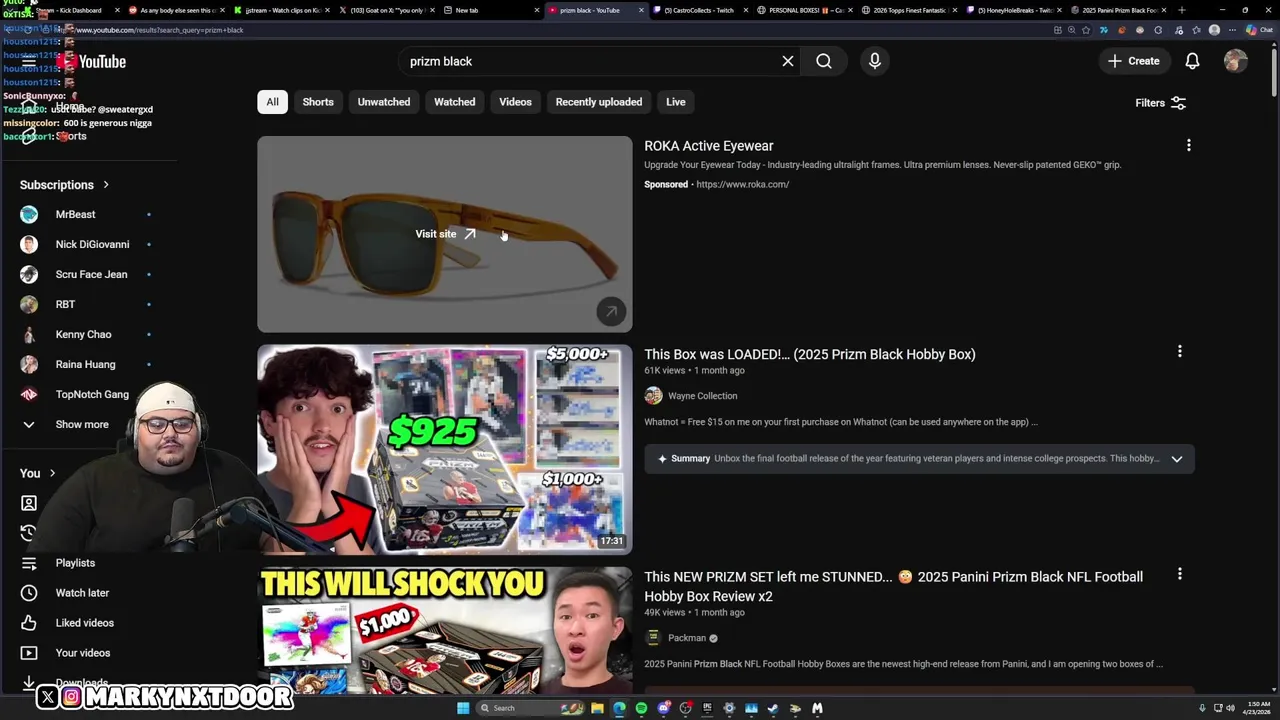Open the You section chevron

[52, 473]
